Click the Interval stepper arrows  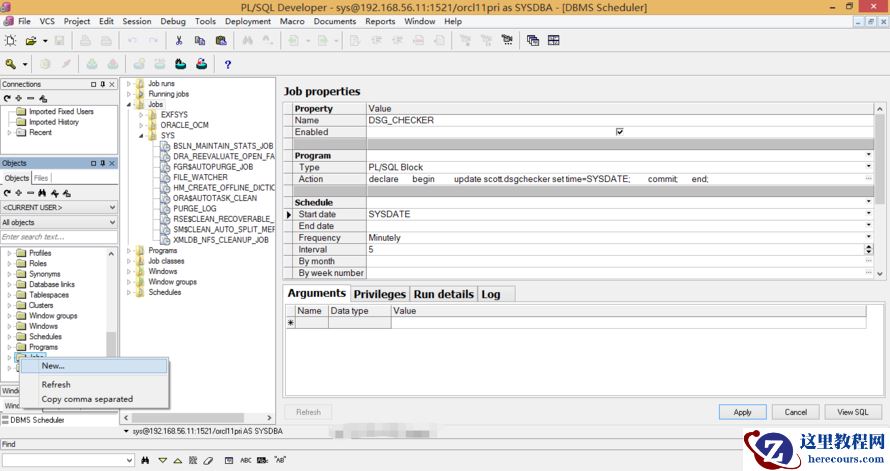(x=868, y=249)
